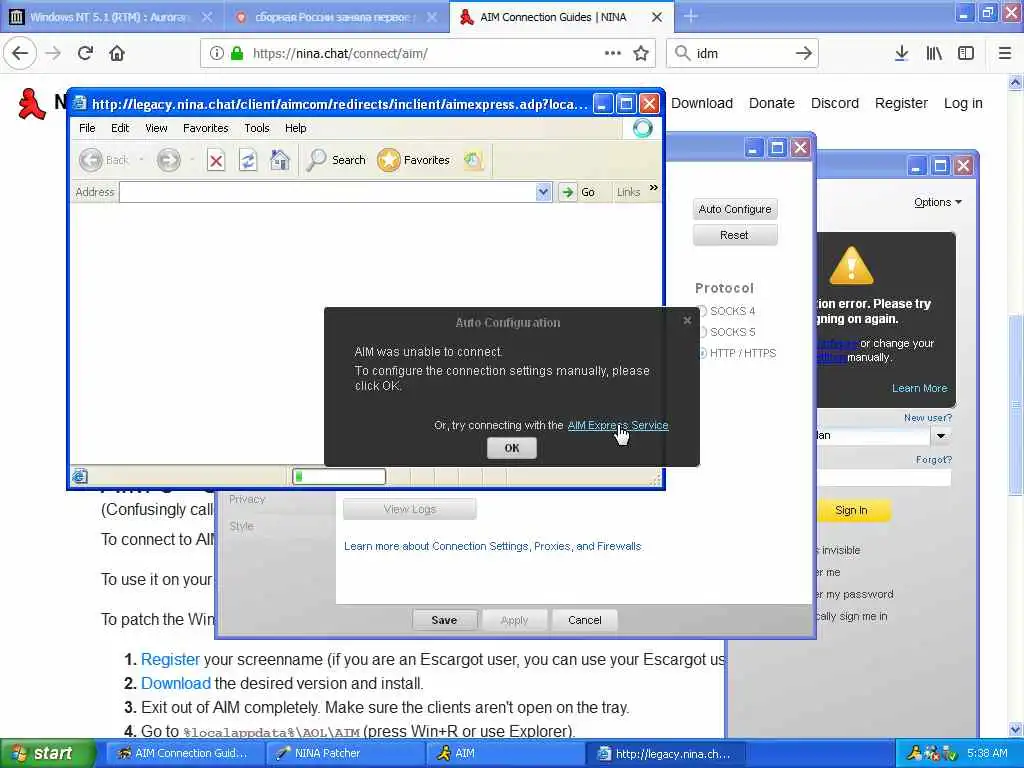Click Reset button in connection settings
Image resolution: width=1024 pixels, height=768 pixels.
(x=735, y=235)
